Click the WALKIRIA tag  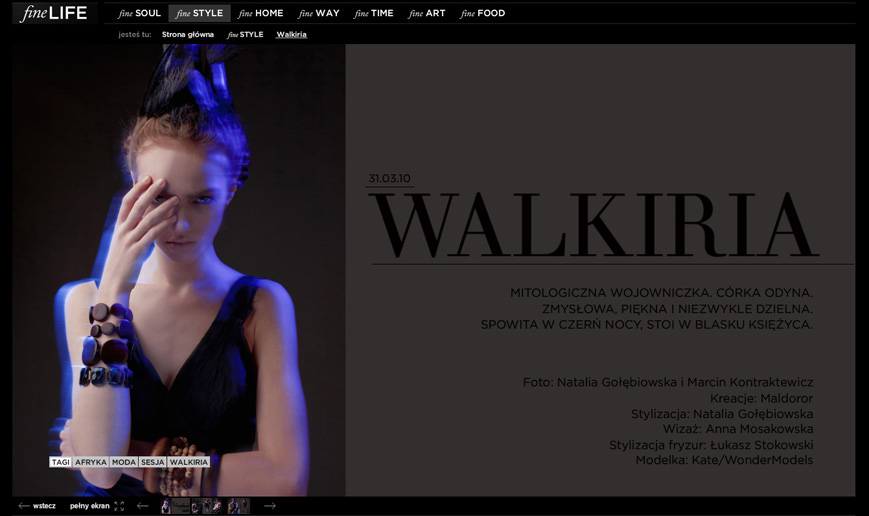(188, 463)
